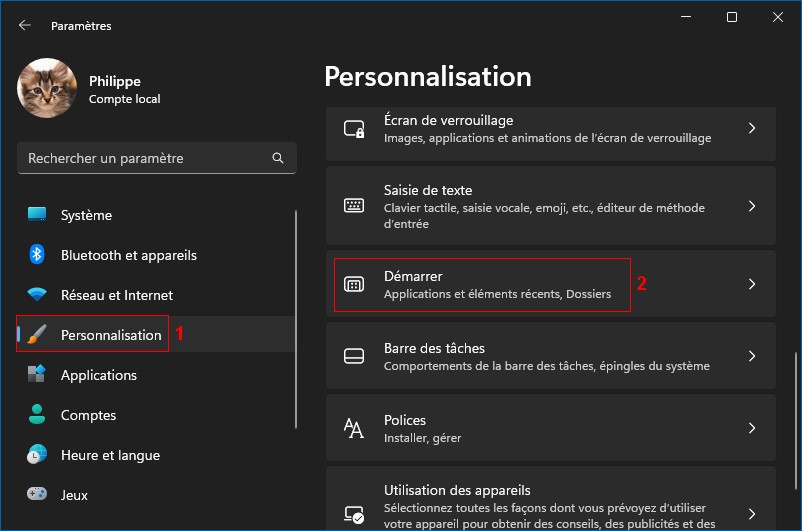Click the Heure et langue clock icon
This screenshot has height=531, width=802.
coord(37,455)
